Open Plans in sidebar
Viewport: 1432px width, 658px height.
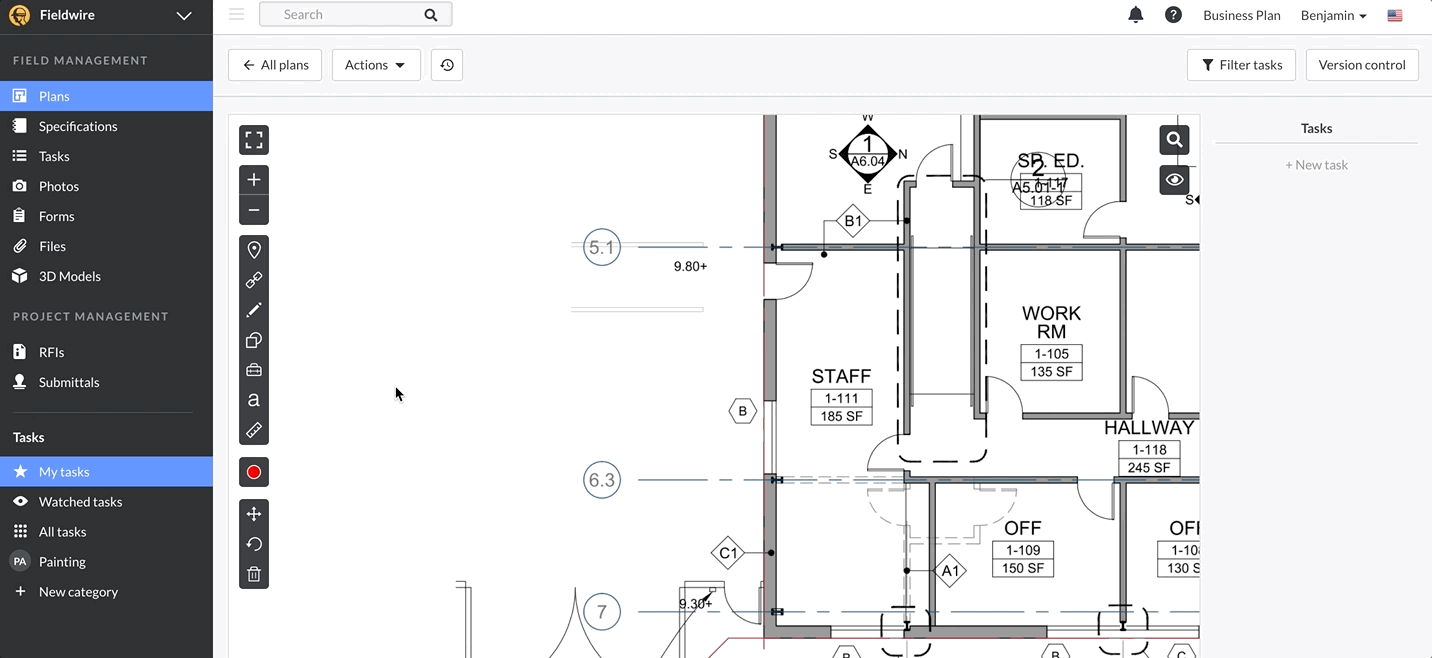coord(106,96)
